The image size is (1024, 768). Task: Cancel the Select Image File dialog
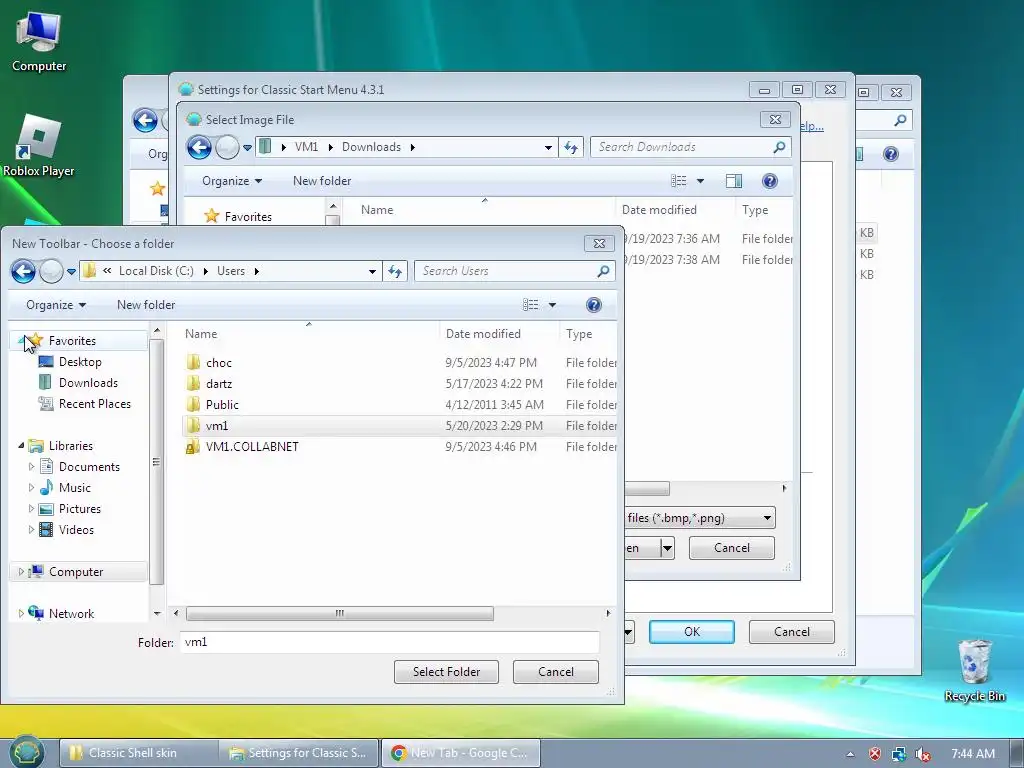[x=731, y=547]
